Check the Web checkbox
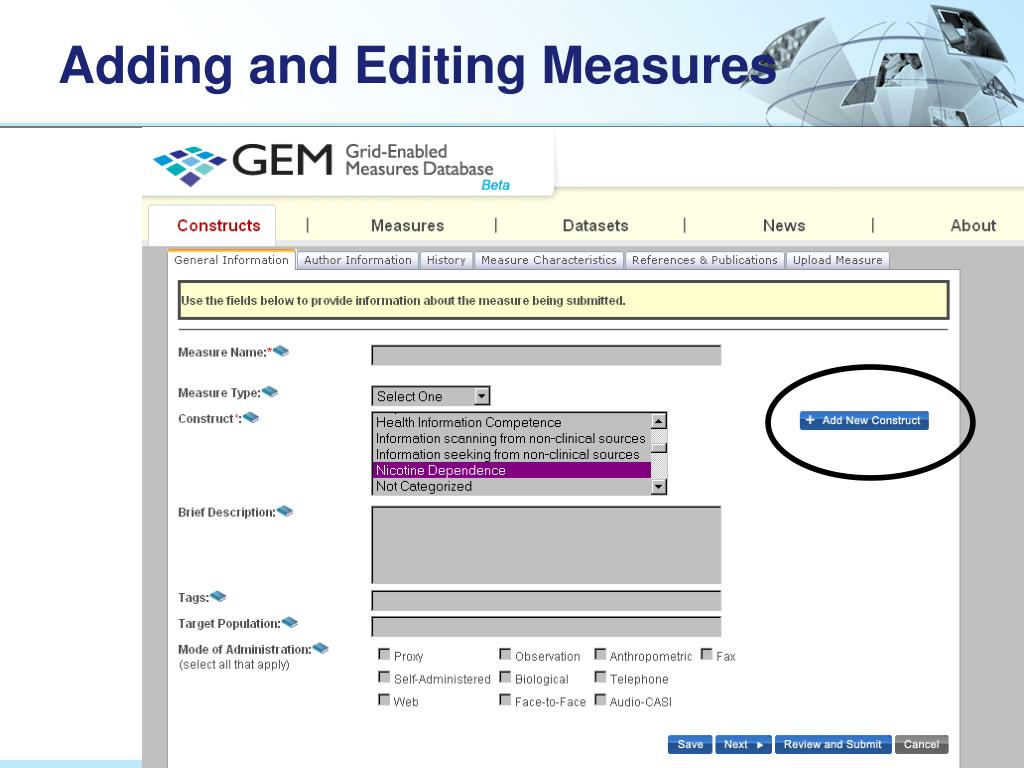The width and height of the screenshot is (1024, 768). coord(384,700)
